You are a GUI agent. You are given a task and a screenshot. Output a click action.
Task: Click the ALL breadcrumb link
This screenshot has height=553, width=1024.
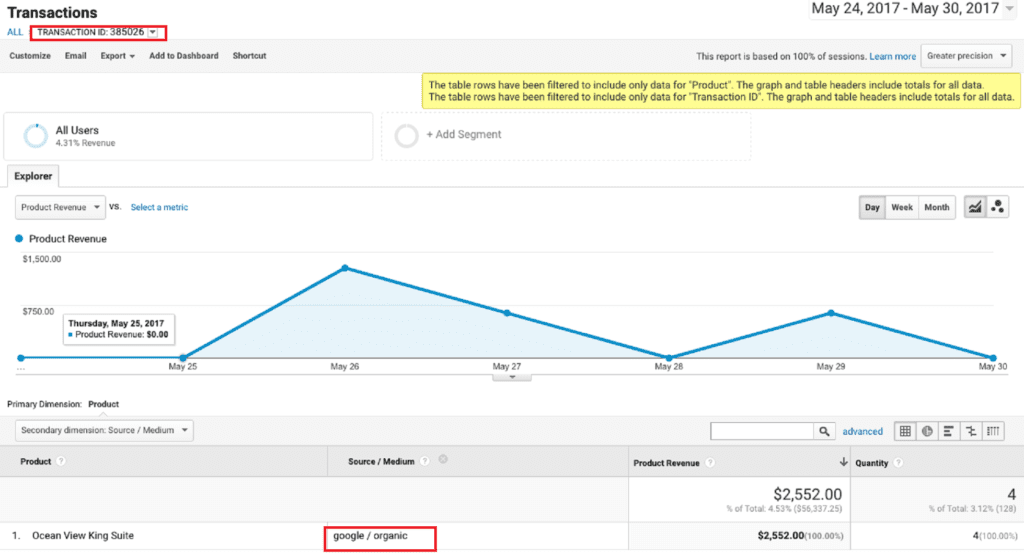[15, 32]
